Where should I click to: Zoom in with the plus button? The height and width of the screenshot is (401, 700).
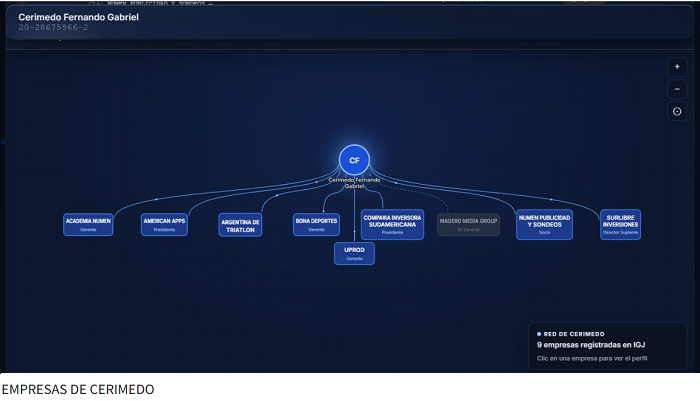[677, 67]
